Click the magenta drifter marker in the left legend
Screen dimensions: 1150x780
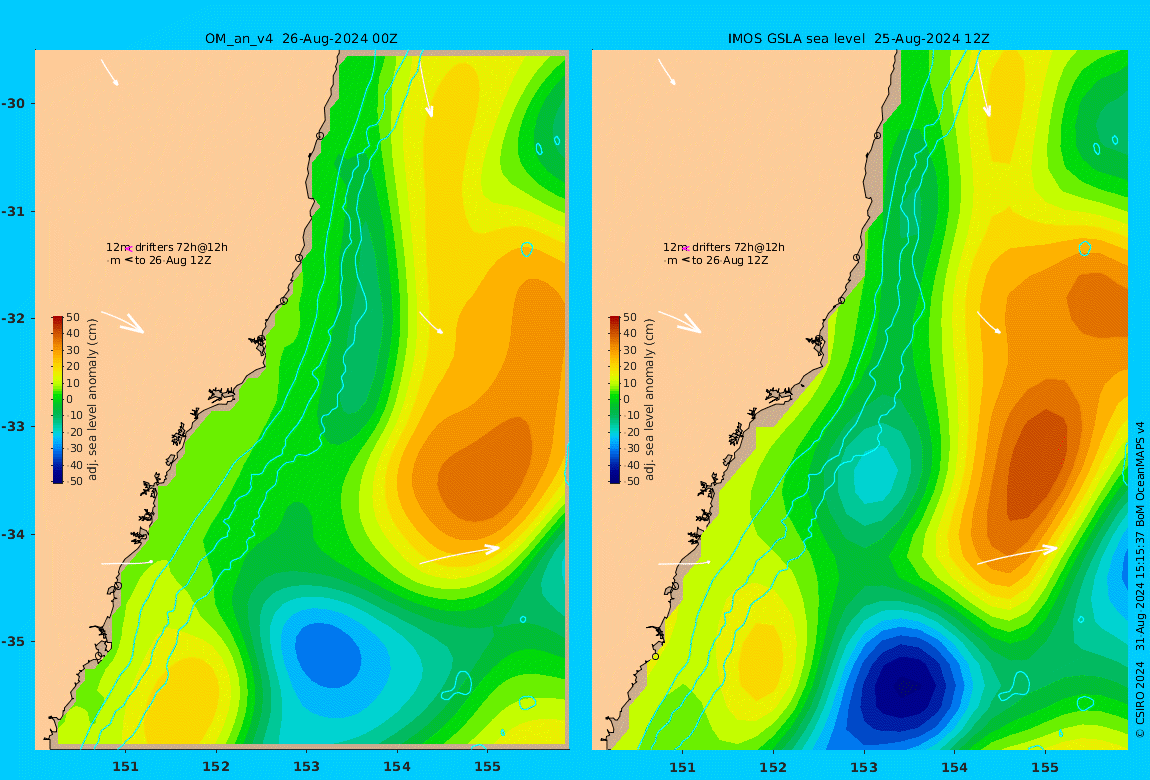[x=129, y=249]
